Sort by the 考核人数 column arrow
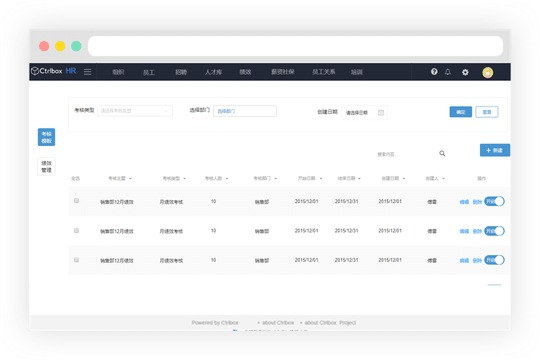Screen dimensions: 540x360 click(227, 178)
